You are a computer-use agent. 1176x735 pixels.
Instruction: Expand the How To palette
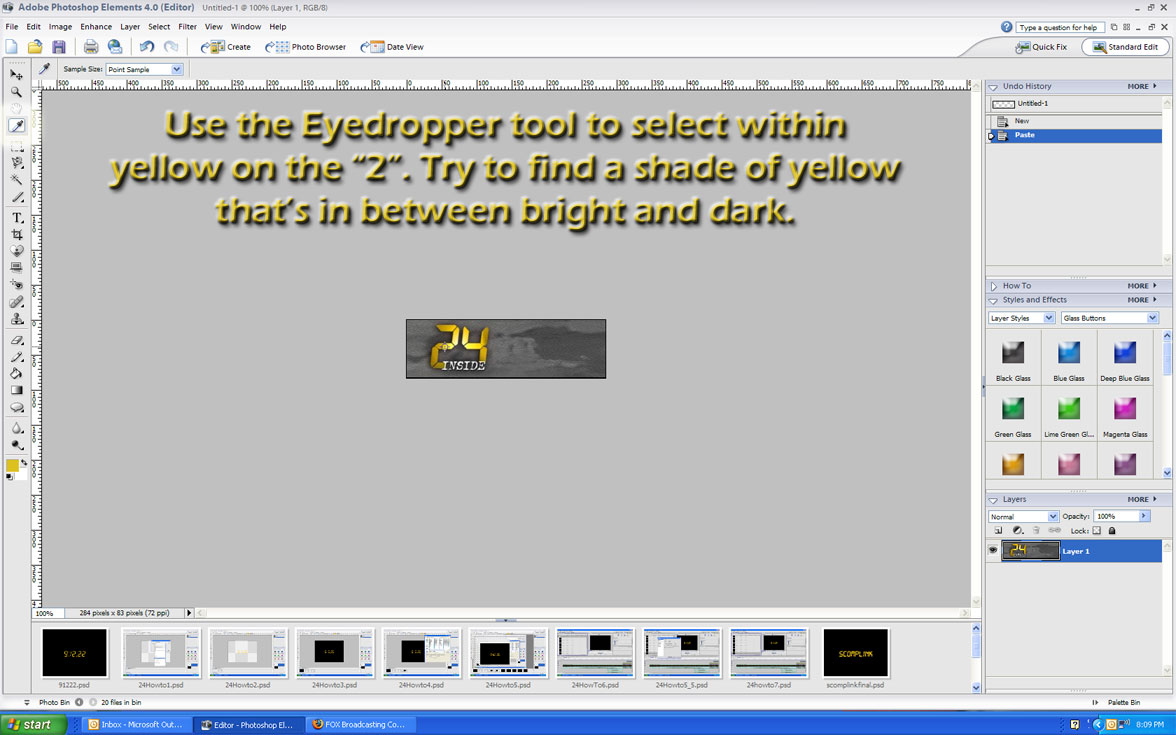[993, 286]
